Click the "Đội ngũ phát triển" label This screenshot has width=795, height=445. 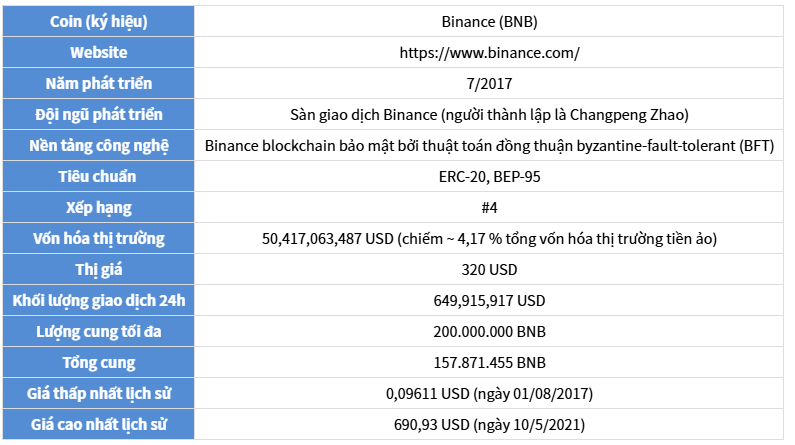[99, 115]
